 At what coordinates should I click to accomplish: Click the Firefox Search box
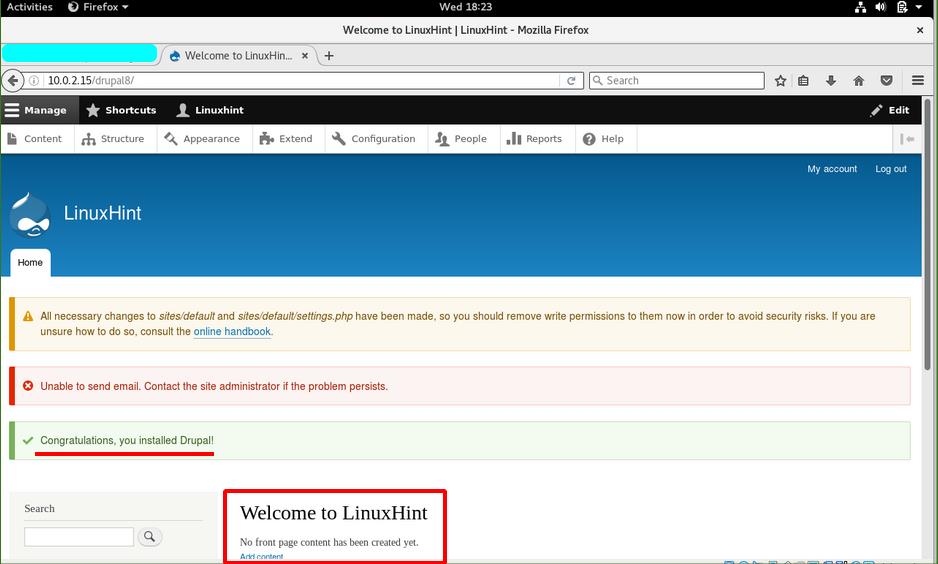point(677,80)
